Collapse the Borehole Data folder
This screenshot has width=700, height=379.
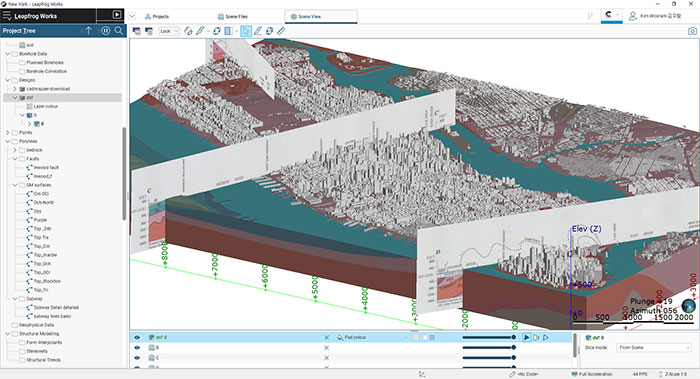8,54
